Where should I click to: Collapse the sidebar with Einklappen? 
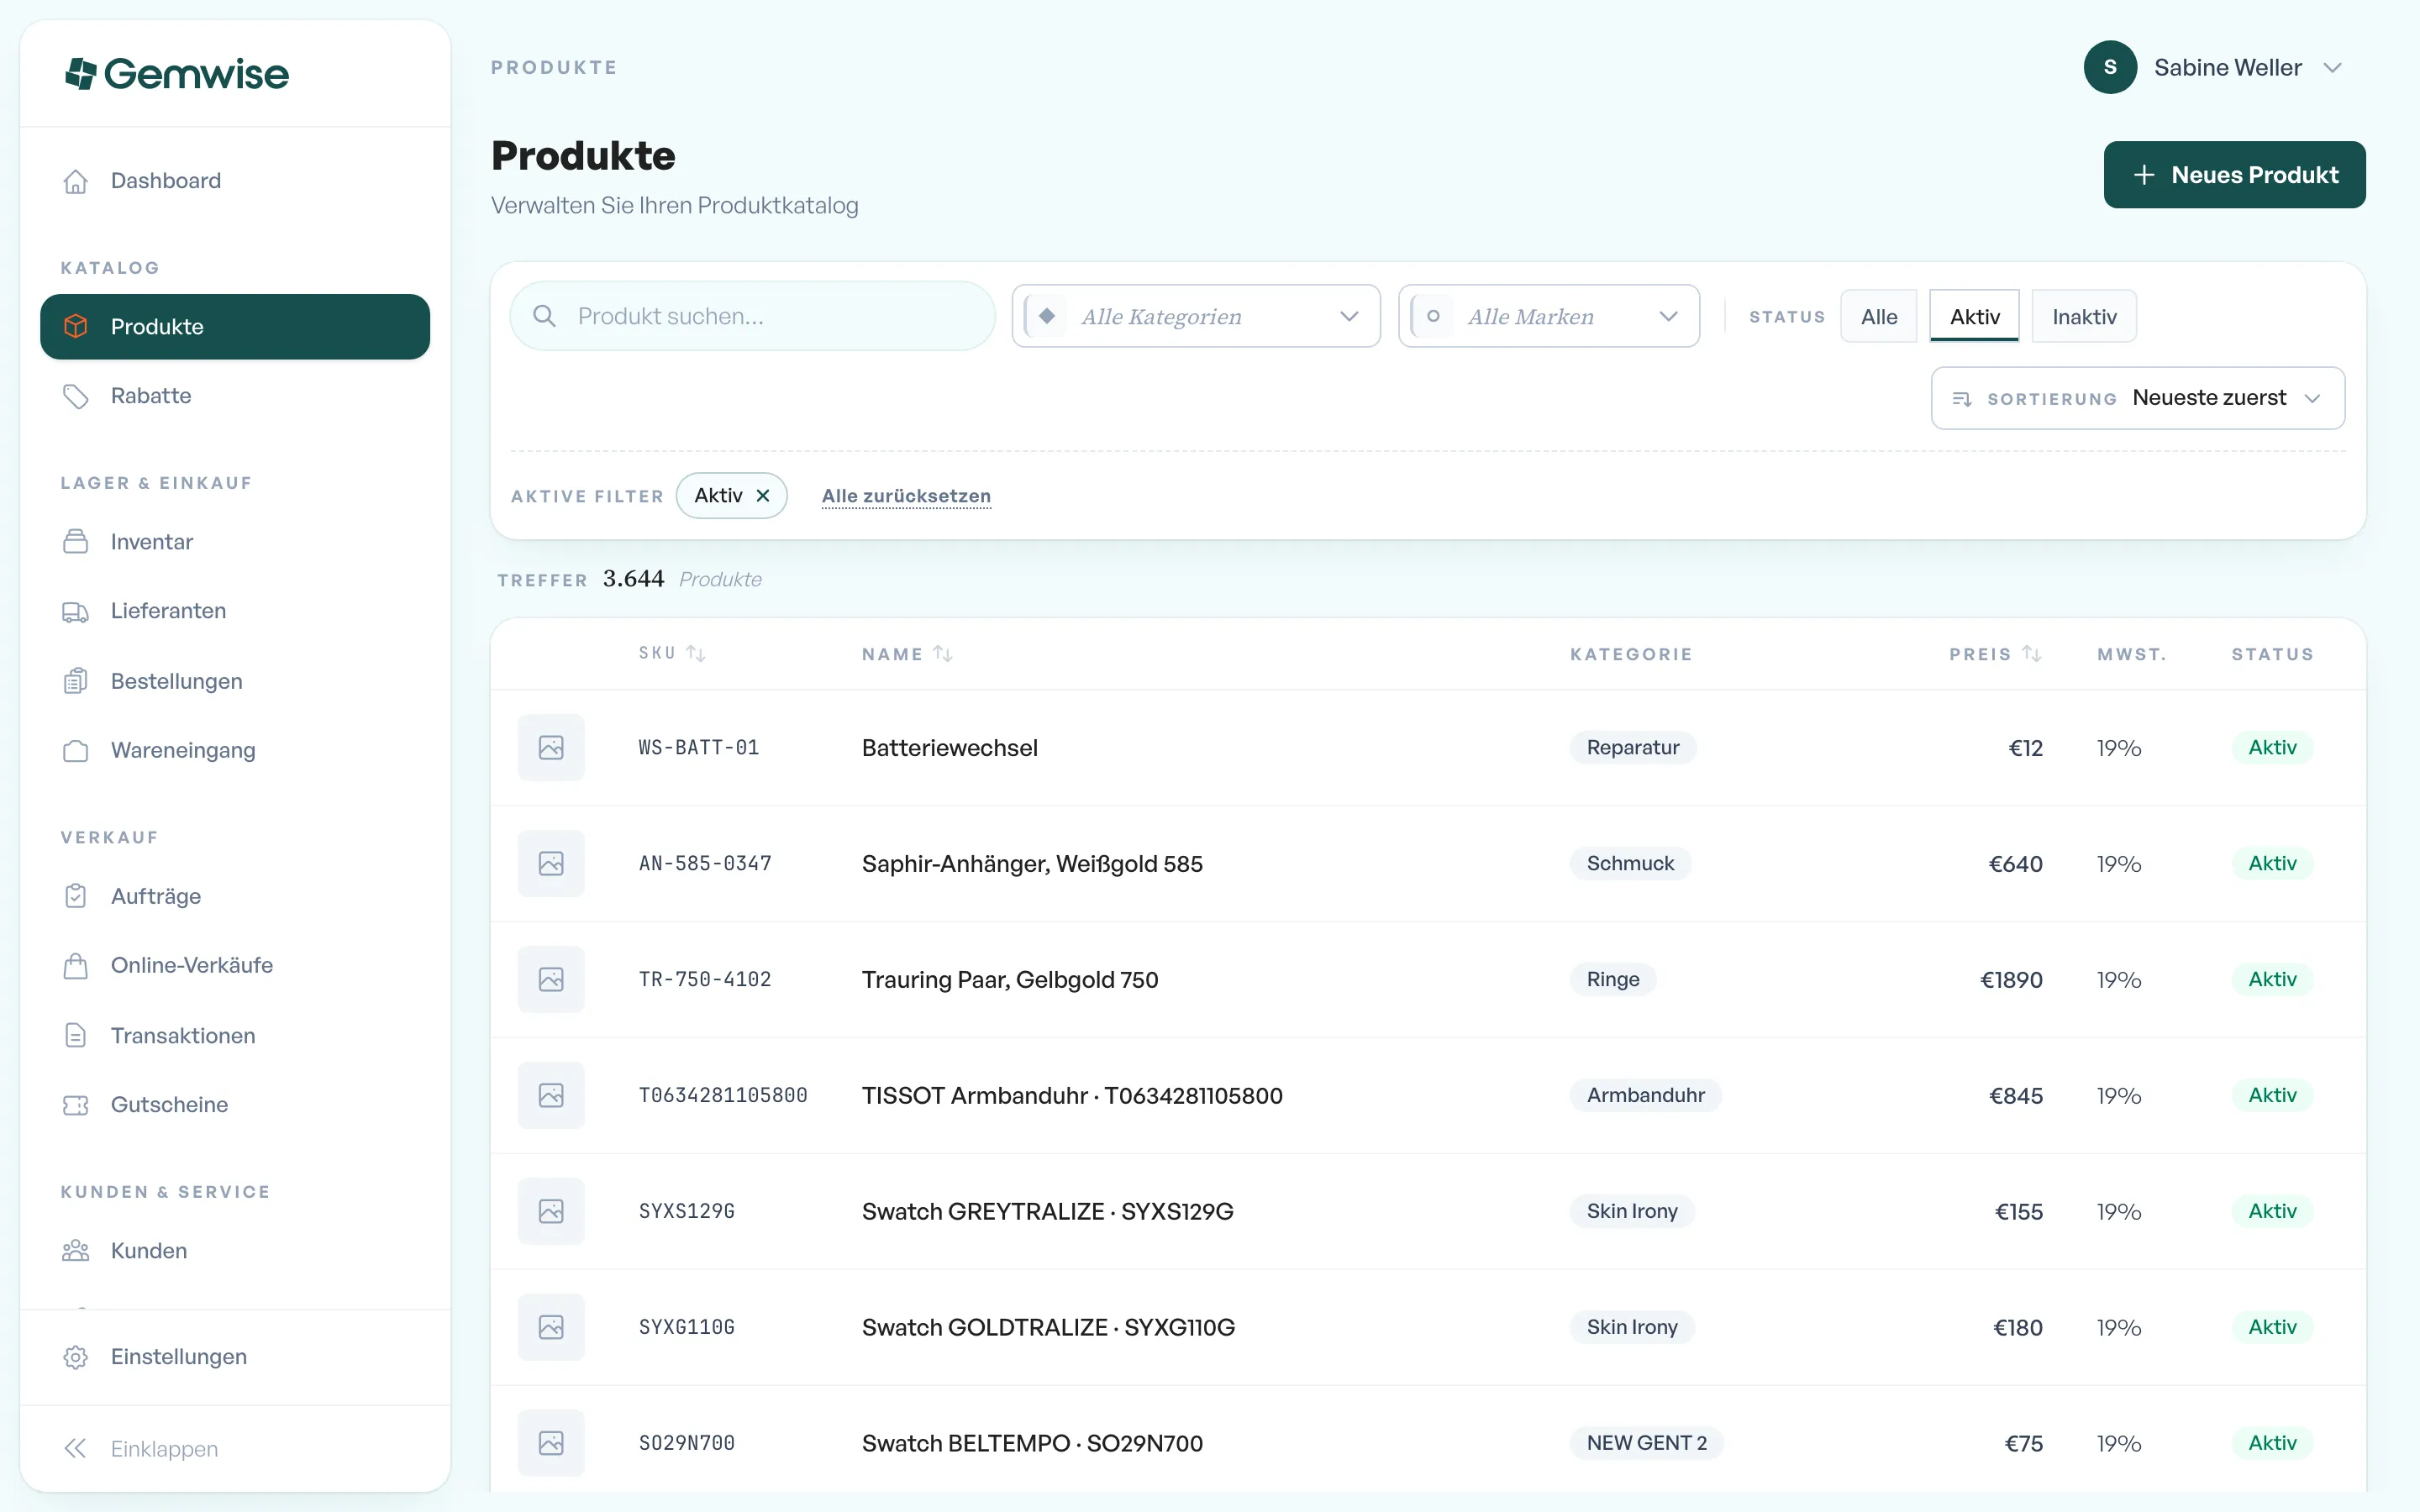click(235, 1448)
